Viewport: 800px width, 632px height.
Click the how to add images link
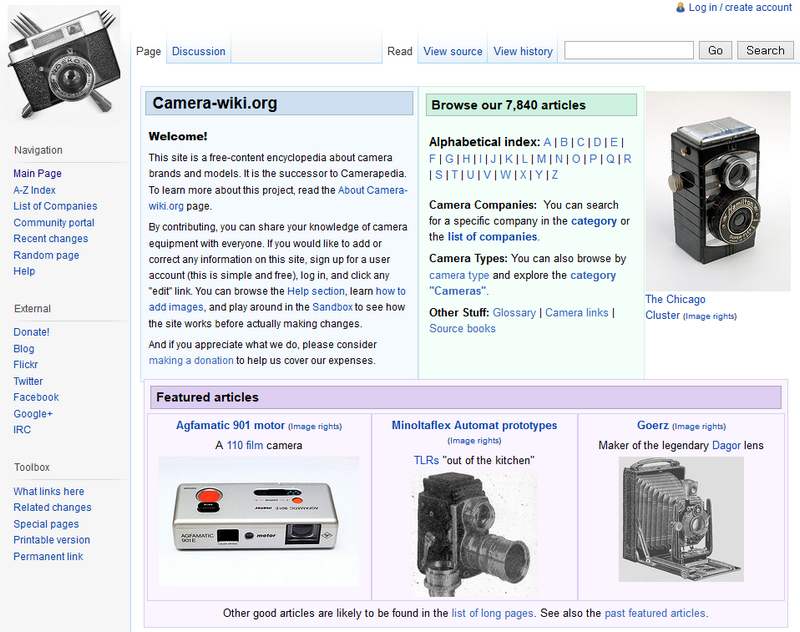390,291
